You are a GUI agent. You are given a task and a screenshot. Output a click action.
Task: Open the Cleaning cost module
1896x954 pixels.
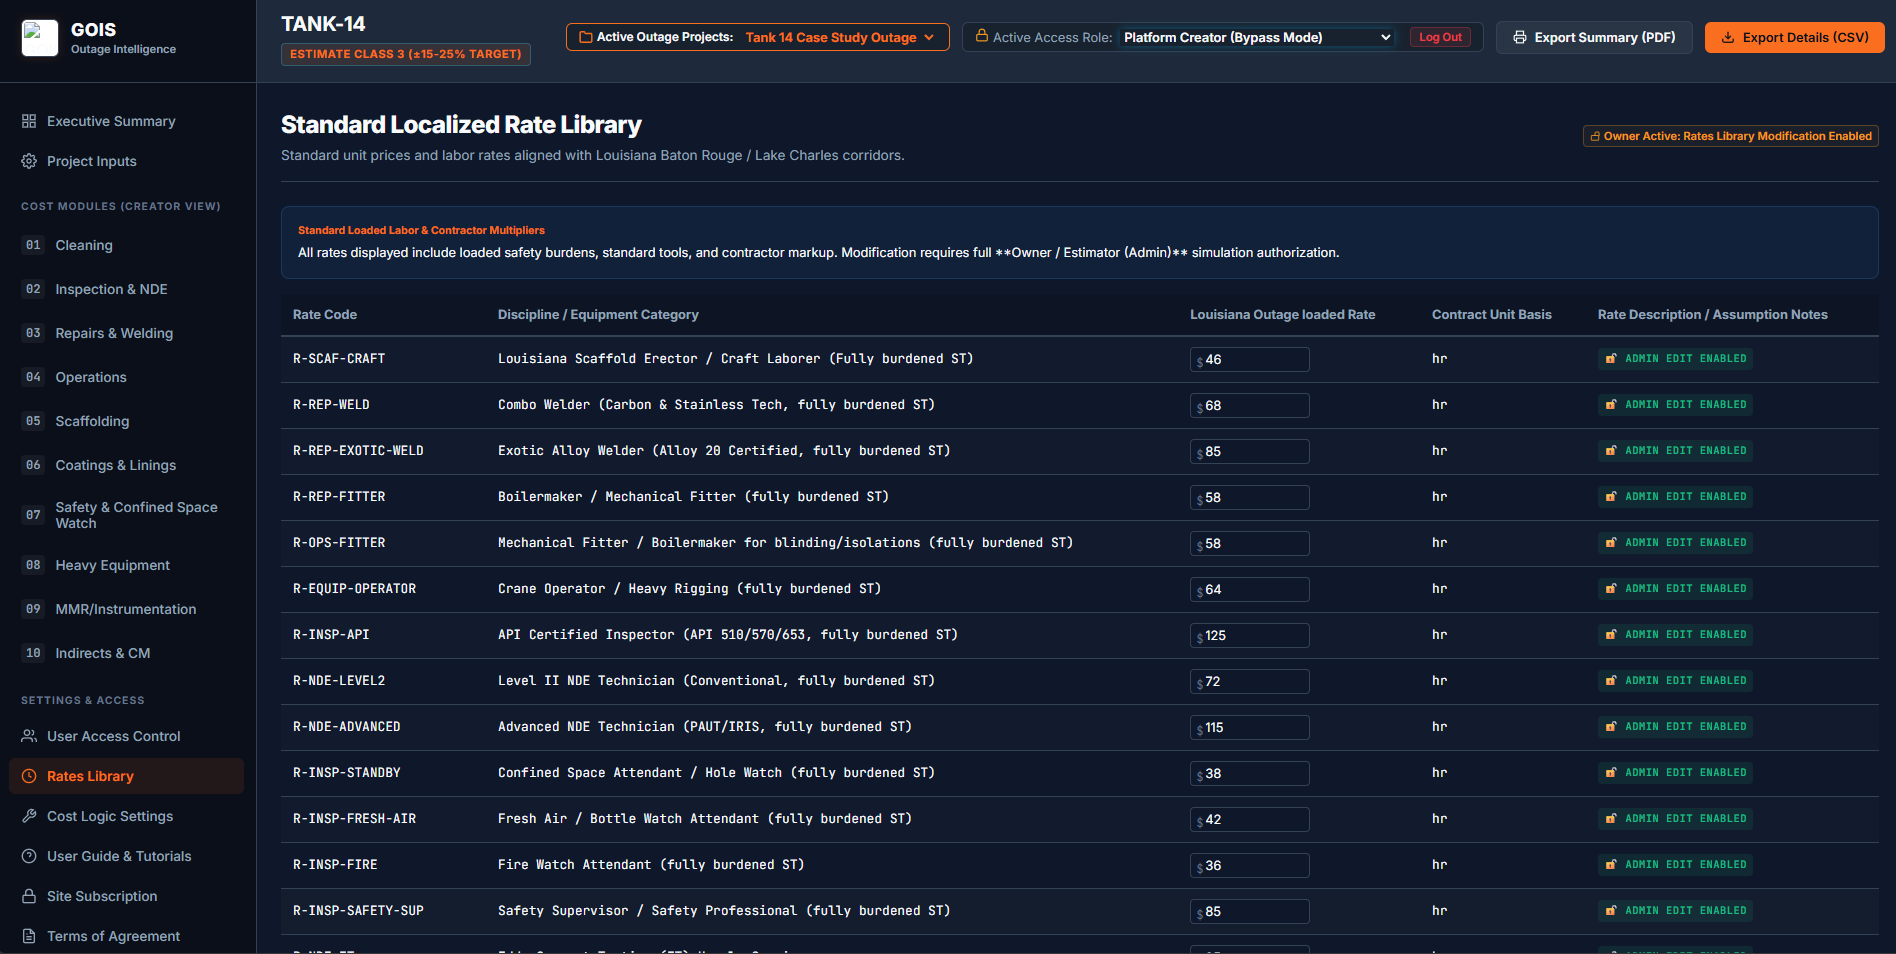coord(126,245)
